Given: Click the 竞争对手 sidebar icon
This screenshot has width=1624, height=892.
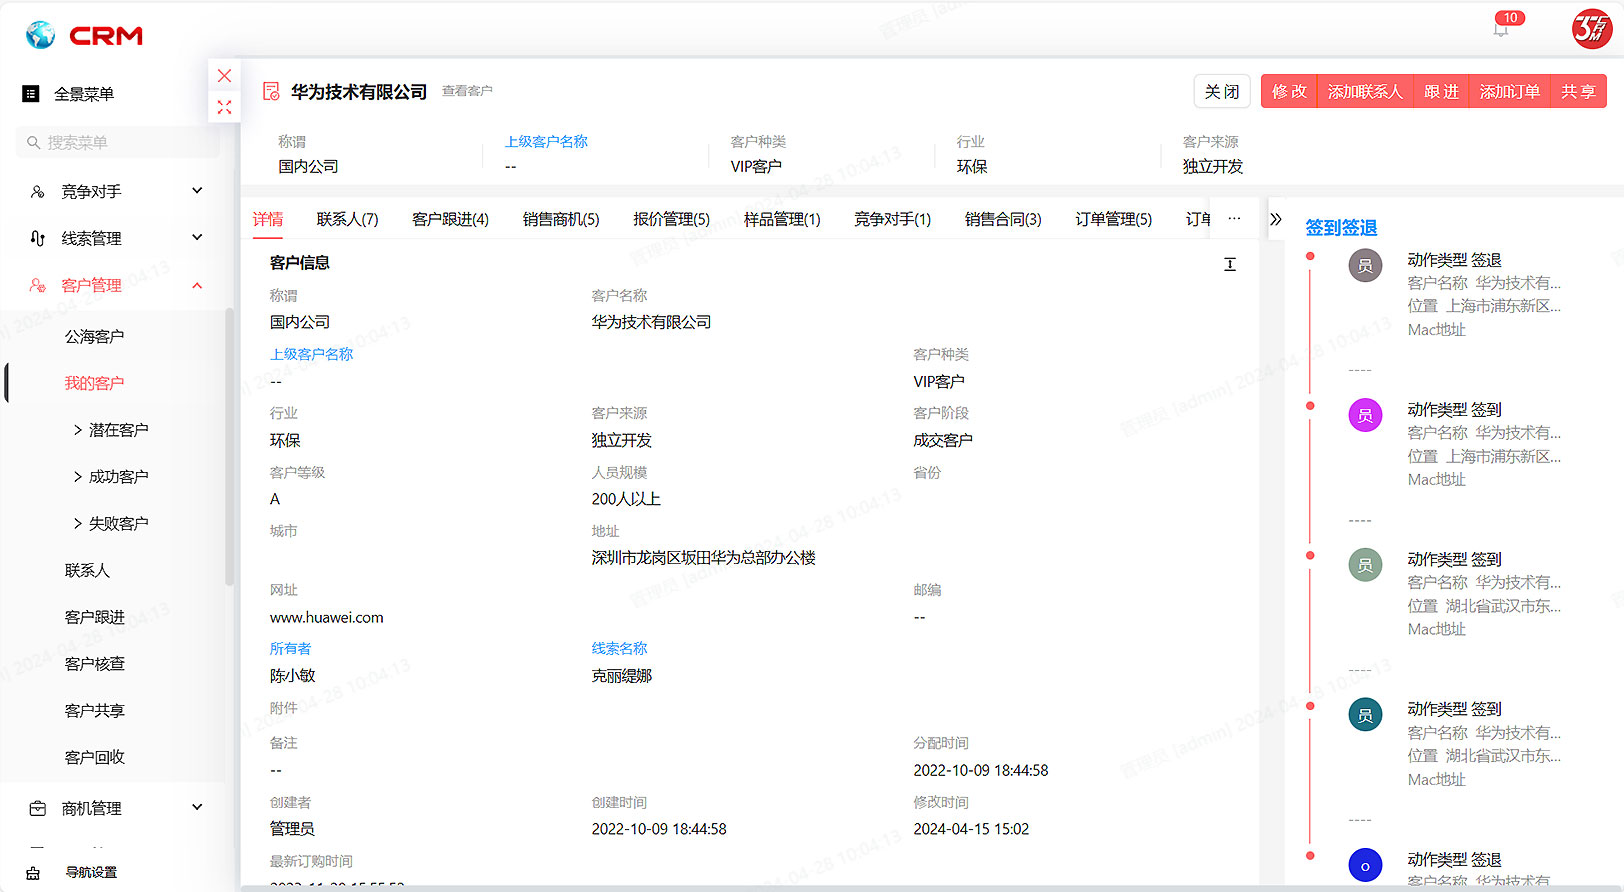Looking at the screenshot, I should pyautogui.click(x=37, y=191).
